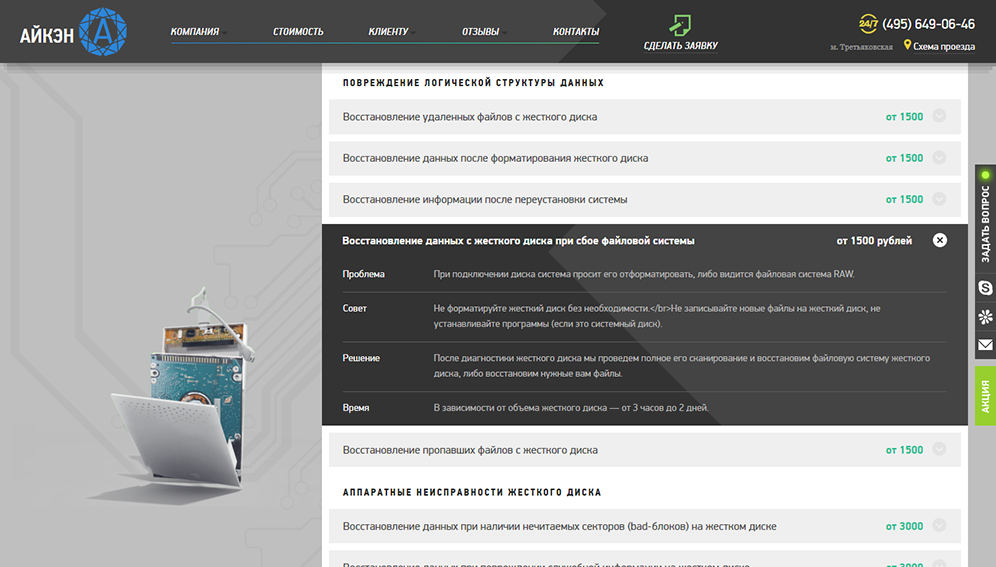Open the Контакты page
The width and height of the screenshot is (996, 567).
(x=576, y=31)
